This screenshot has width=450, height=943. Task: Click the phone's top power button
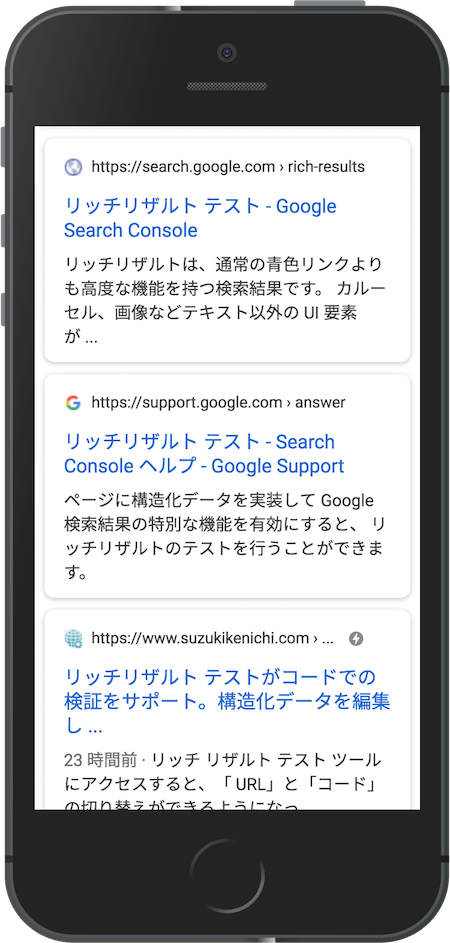[329, 4]
